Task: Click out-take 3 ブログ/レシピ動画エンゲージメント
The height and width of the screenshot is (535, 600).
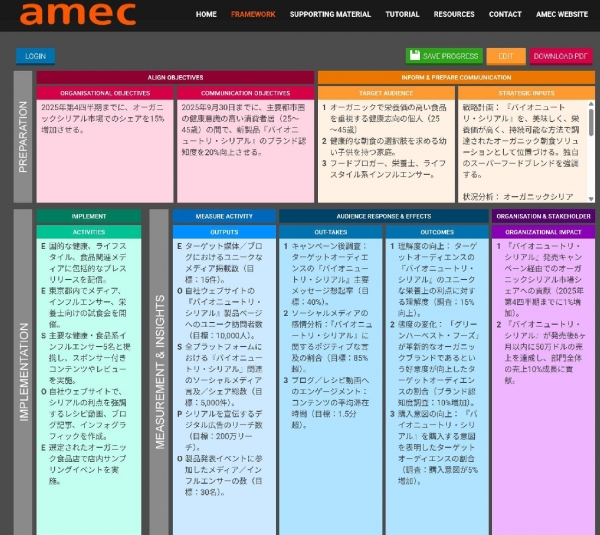Action: (x=327, y=403)
